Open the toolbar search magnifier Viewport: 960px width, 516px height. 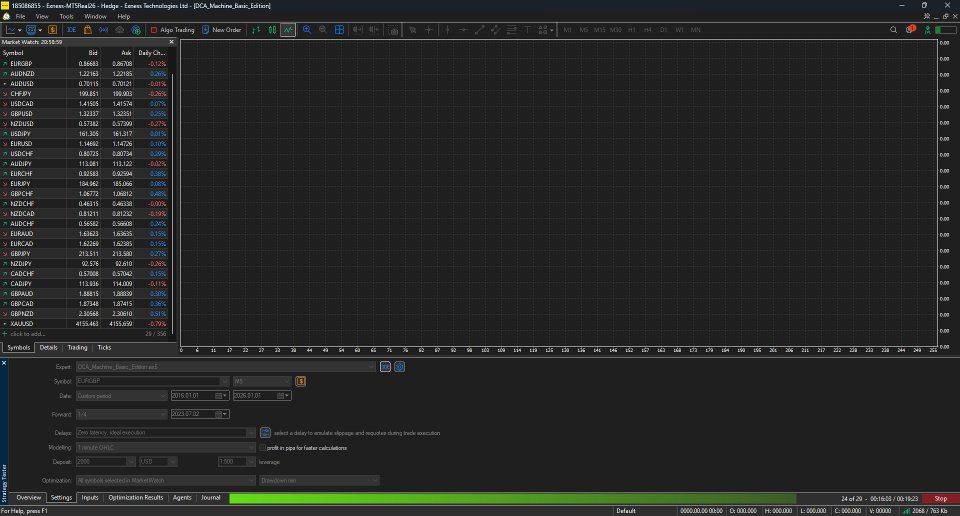pos(893,29)
